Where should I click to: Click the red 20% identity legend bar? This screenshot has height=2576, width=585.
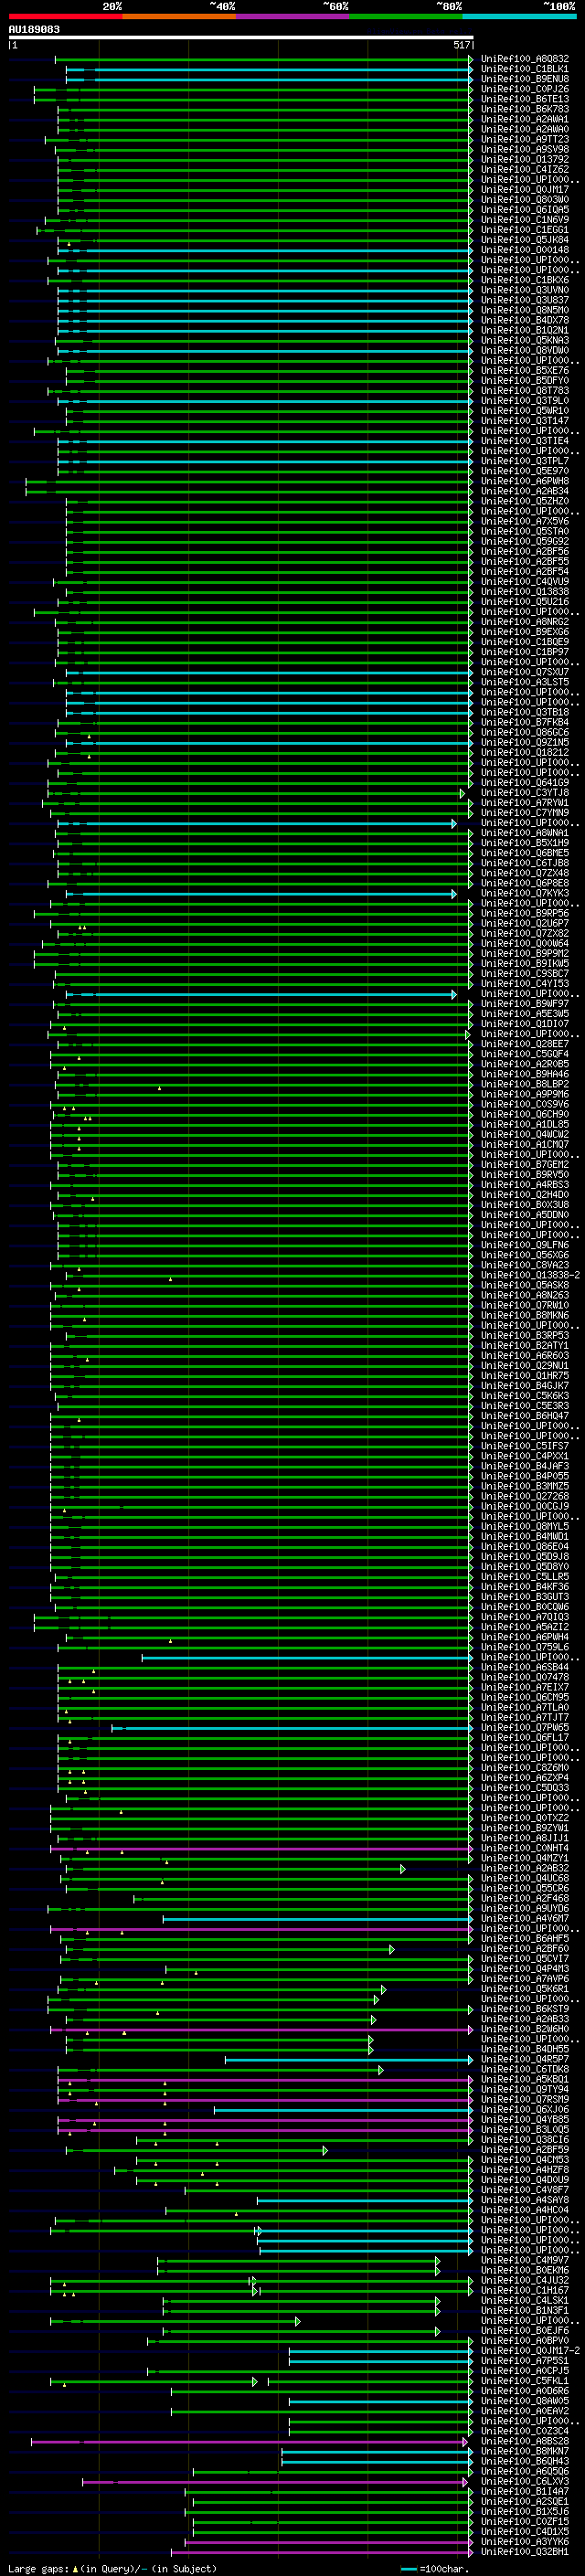pyautogui.click(x=65, y=16)
